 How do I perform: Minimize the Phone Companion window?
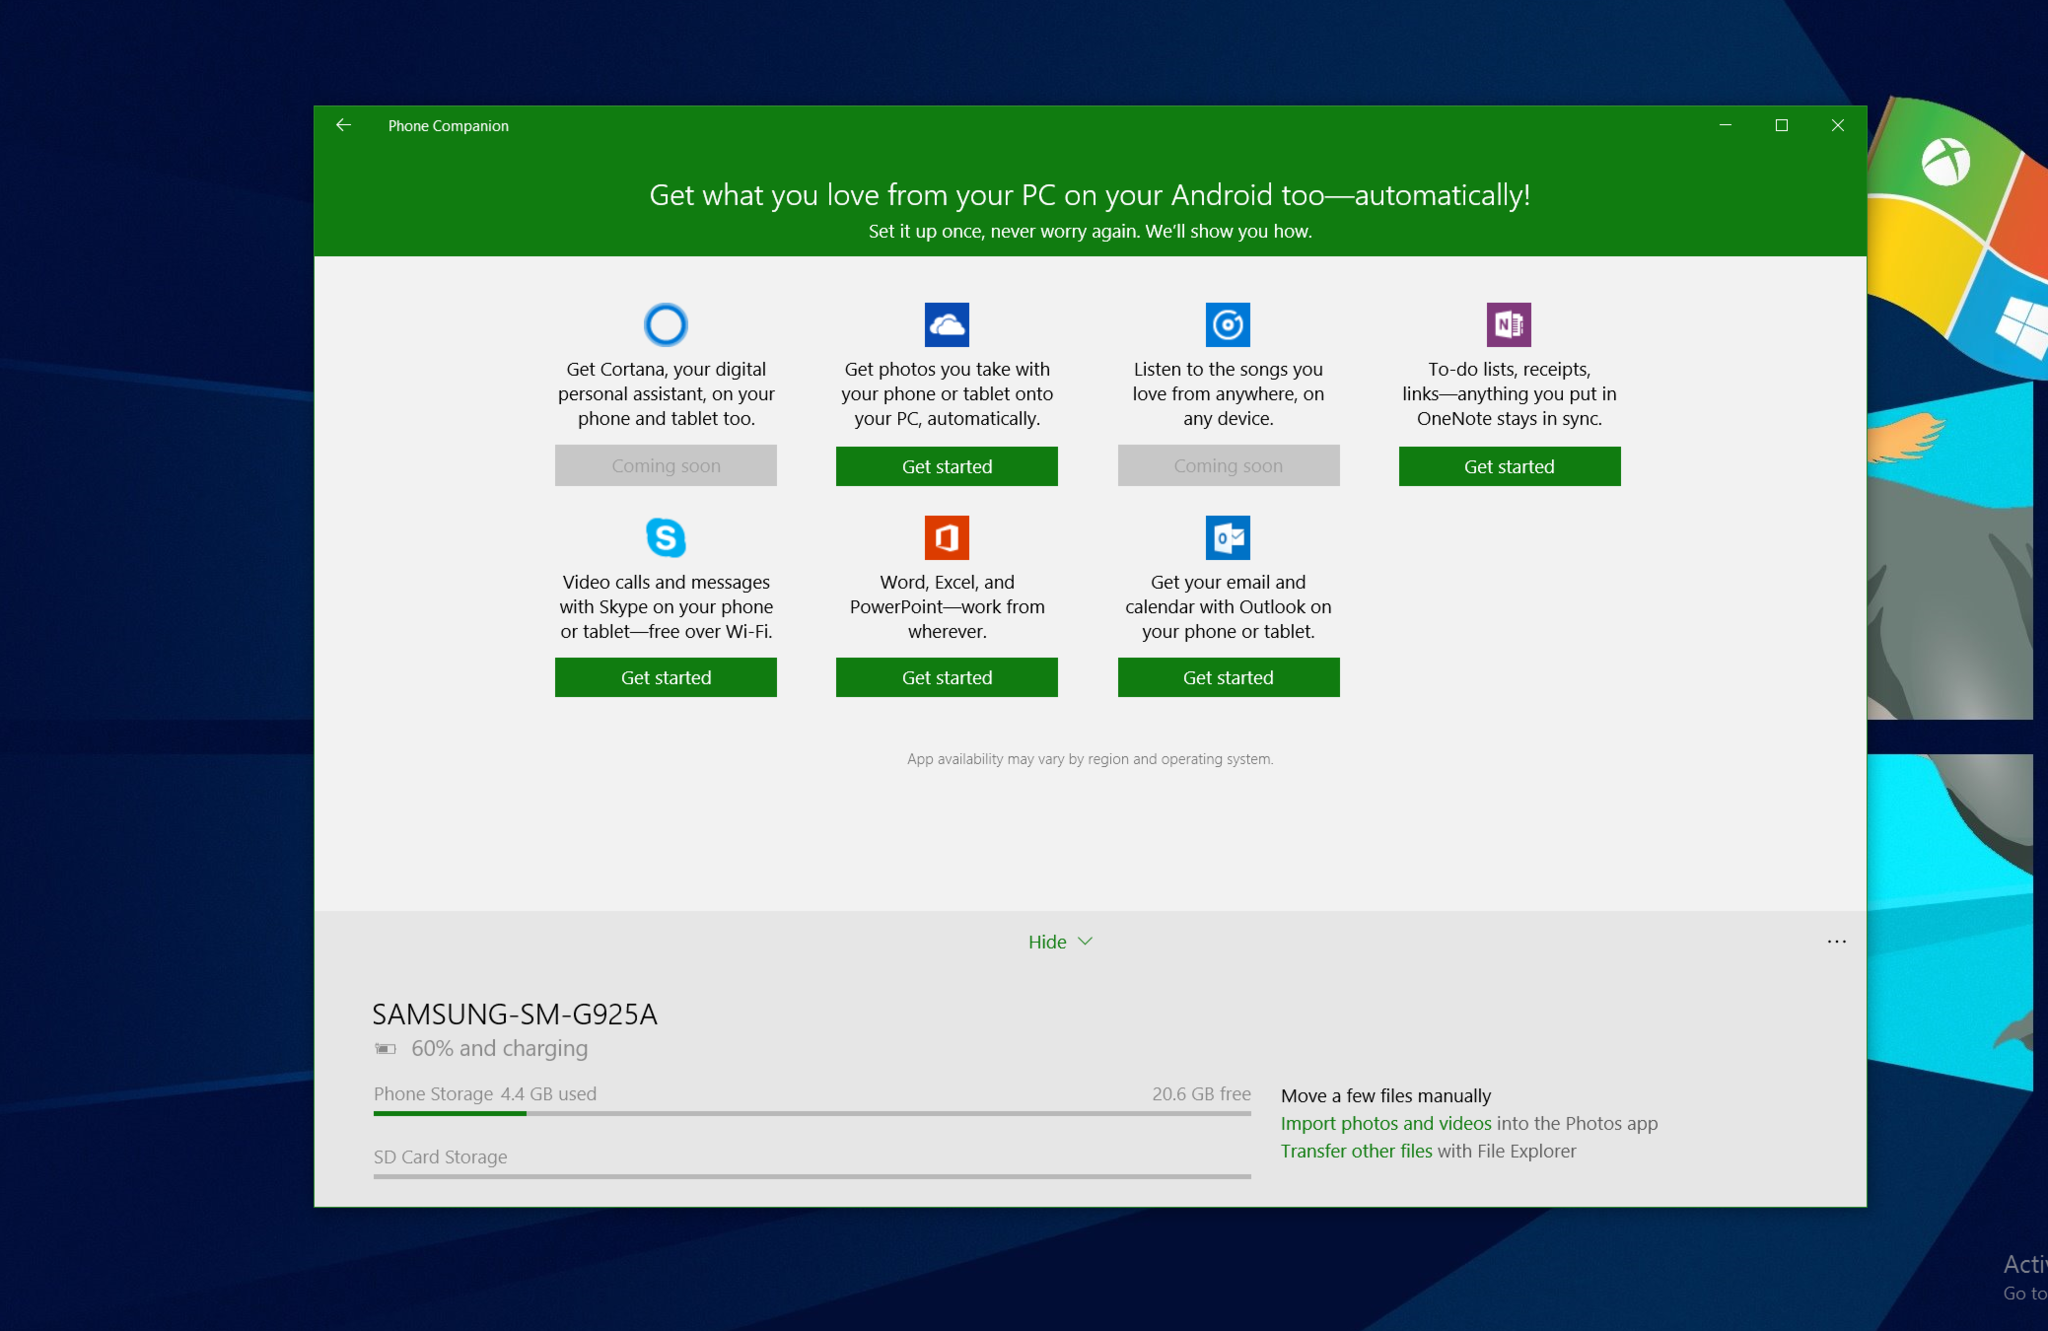tap(1725, 125)
